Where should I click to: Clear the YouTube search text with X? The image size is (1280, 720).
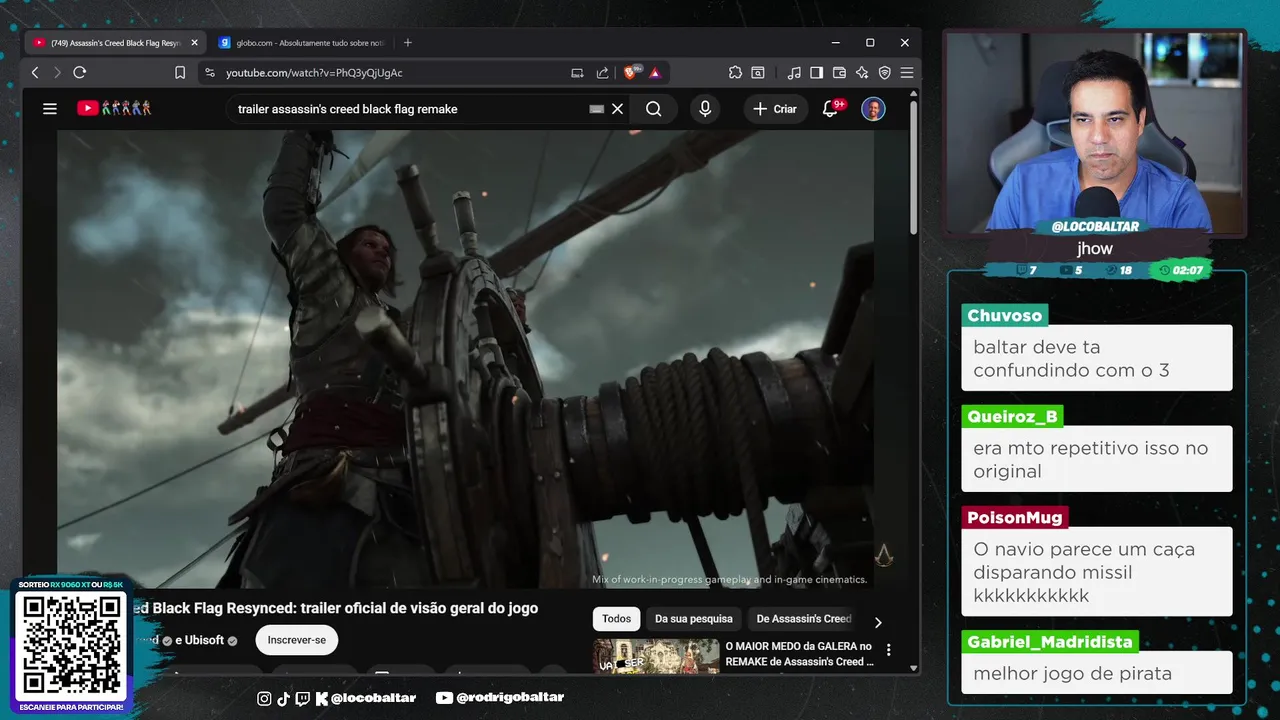click(617, 109)
